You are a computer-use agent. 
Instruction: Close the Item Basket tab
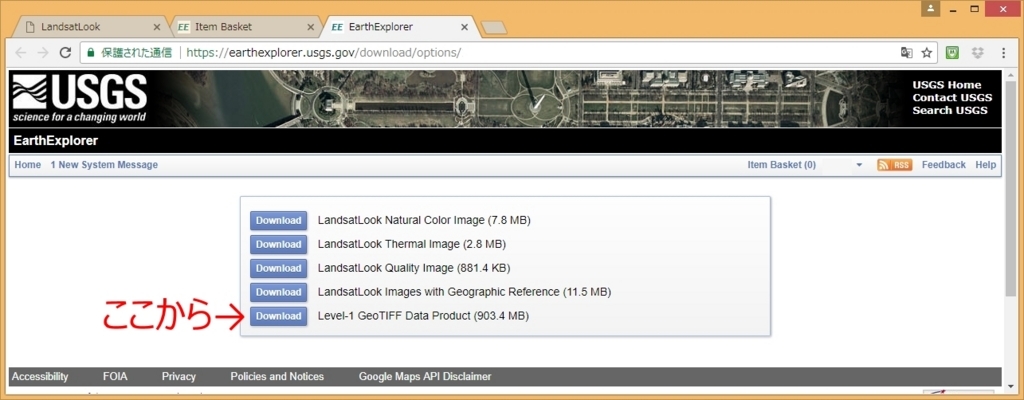pyautogui.click(x=311, y=27)
